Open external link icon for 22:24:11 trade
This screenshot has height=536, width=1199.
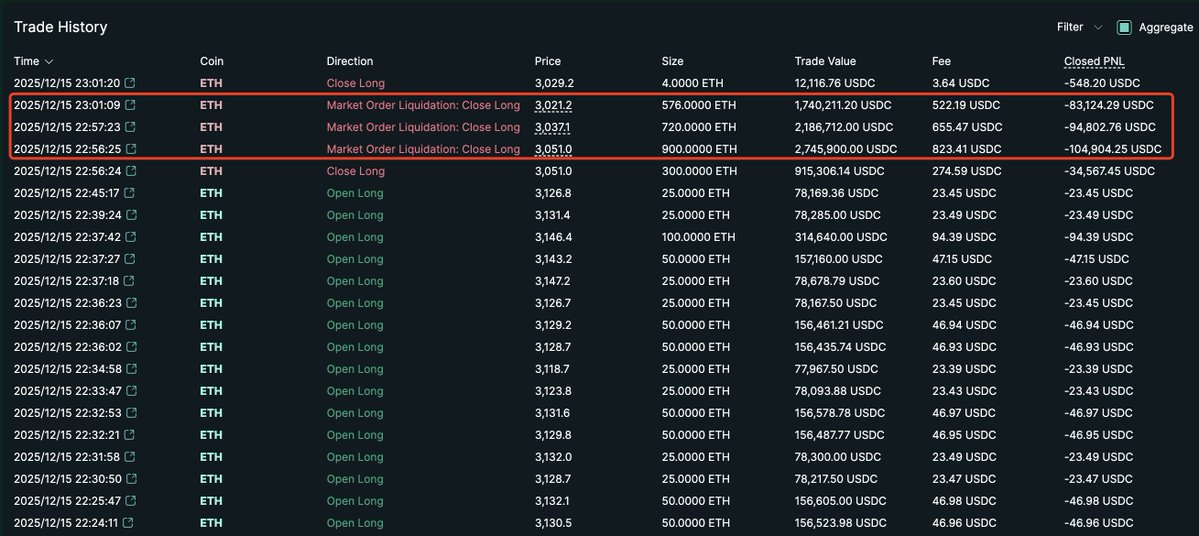coord(130,523)
